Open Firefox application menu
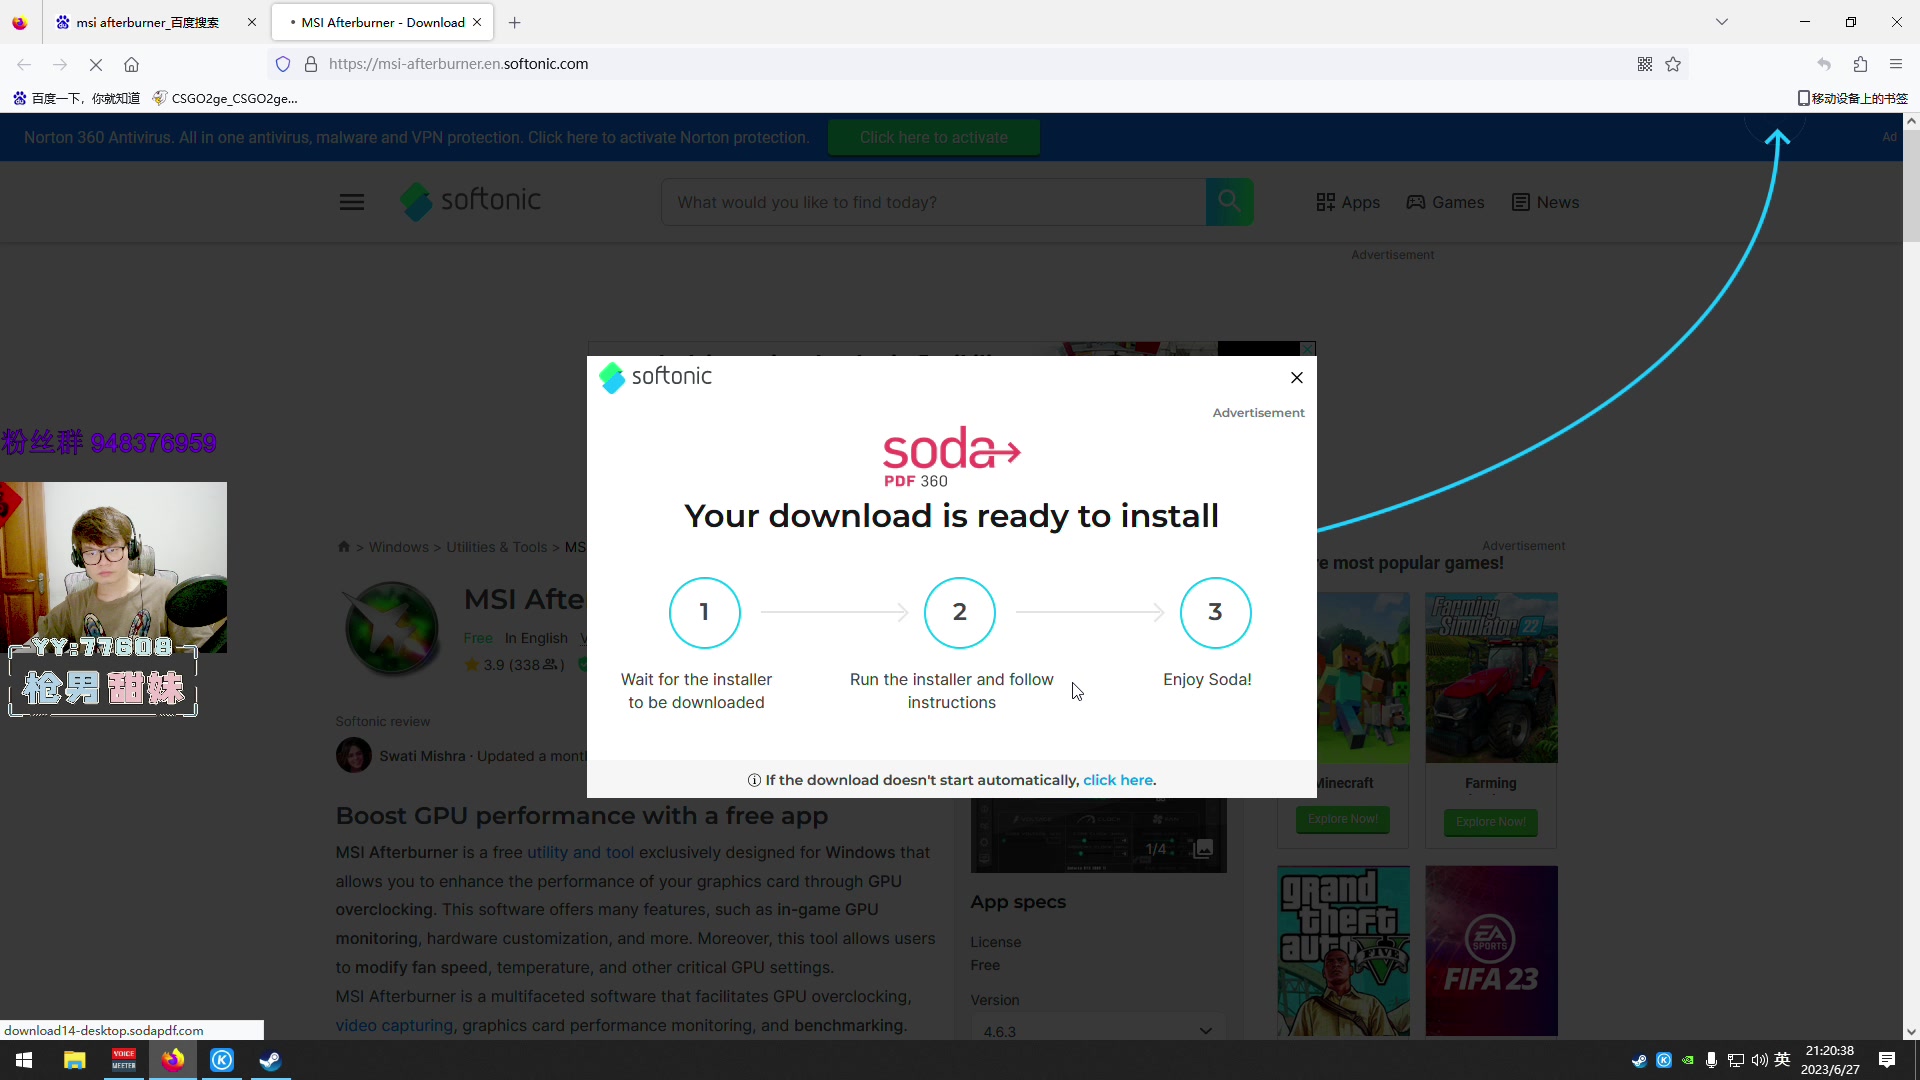 click(1896, 64)
